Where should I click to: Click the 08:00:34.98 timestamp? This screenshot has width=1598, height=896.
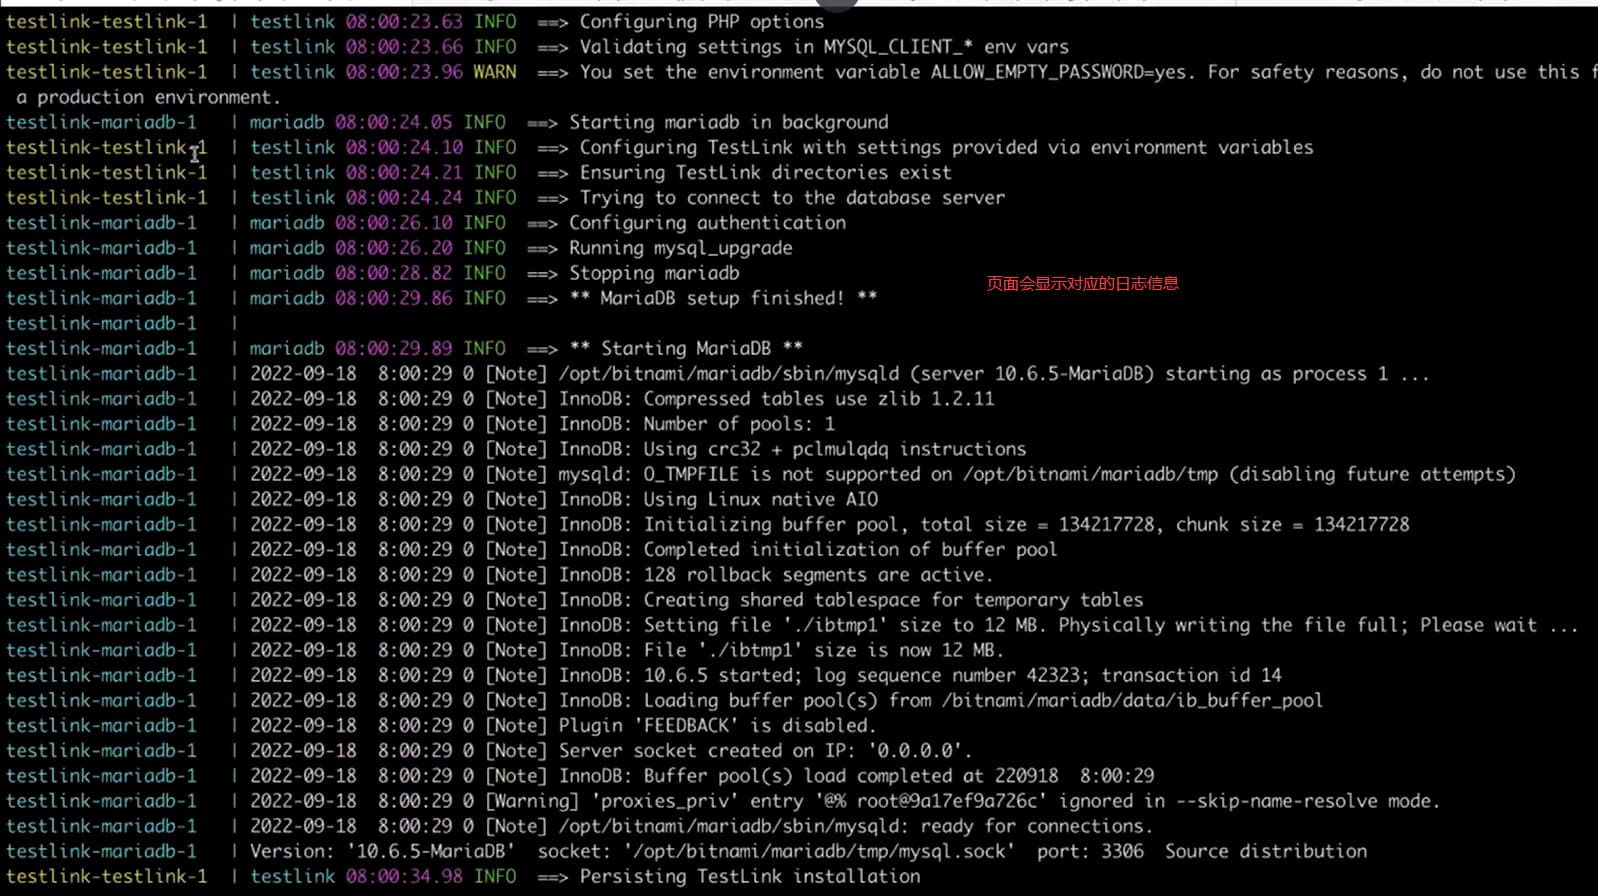click(404, 876)
